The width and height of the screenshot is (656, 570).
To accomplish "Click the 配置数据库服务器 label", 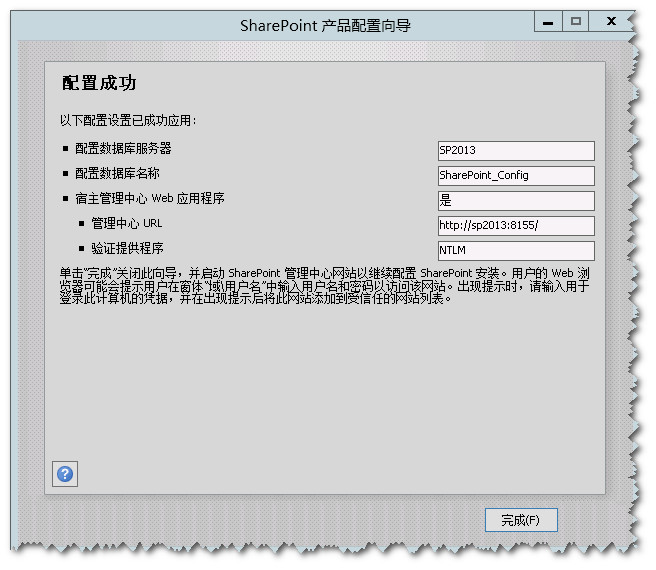I will coord(123,148).
